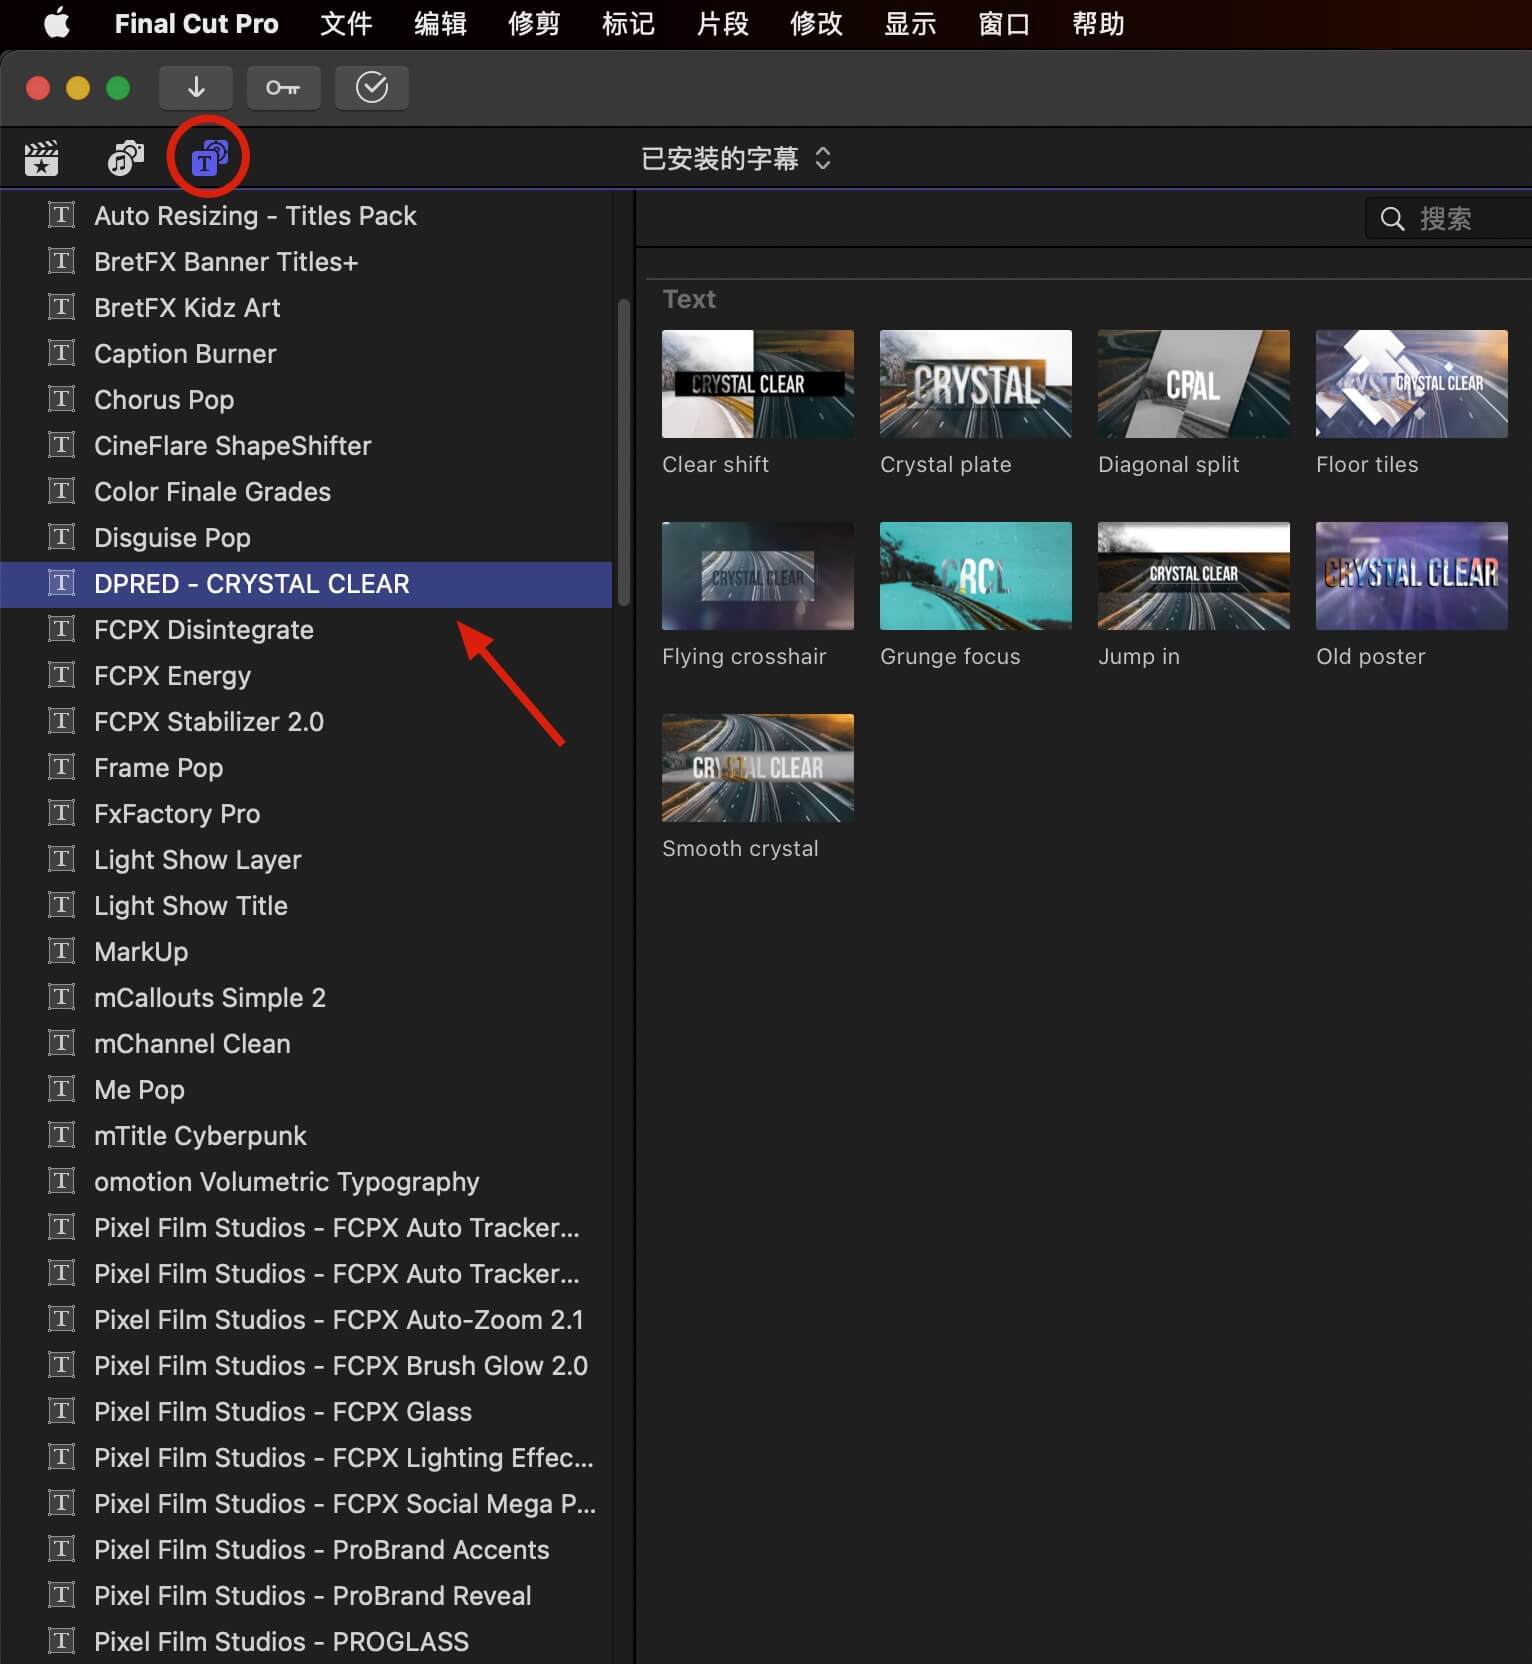Click the T icon beside Caption Burner
The height and width of the screenshot is (1664, 1532).
point(62,353)
